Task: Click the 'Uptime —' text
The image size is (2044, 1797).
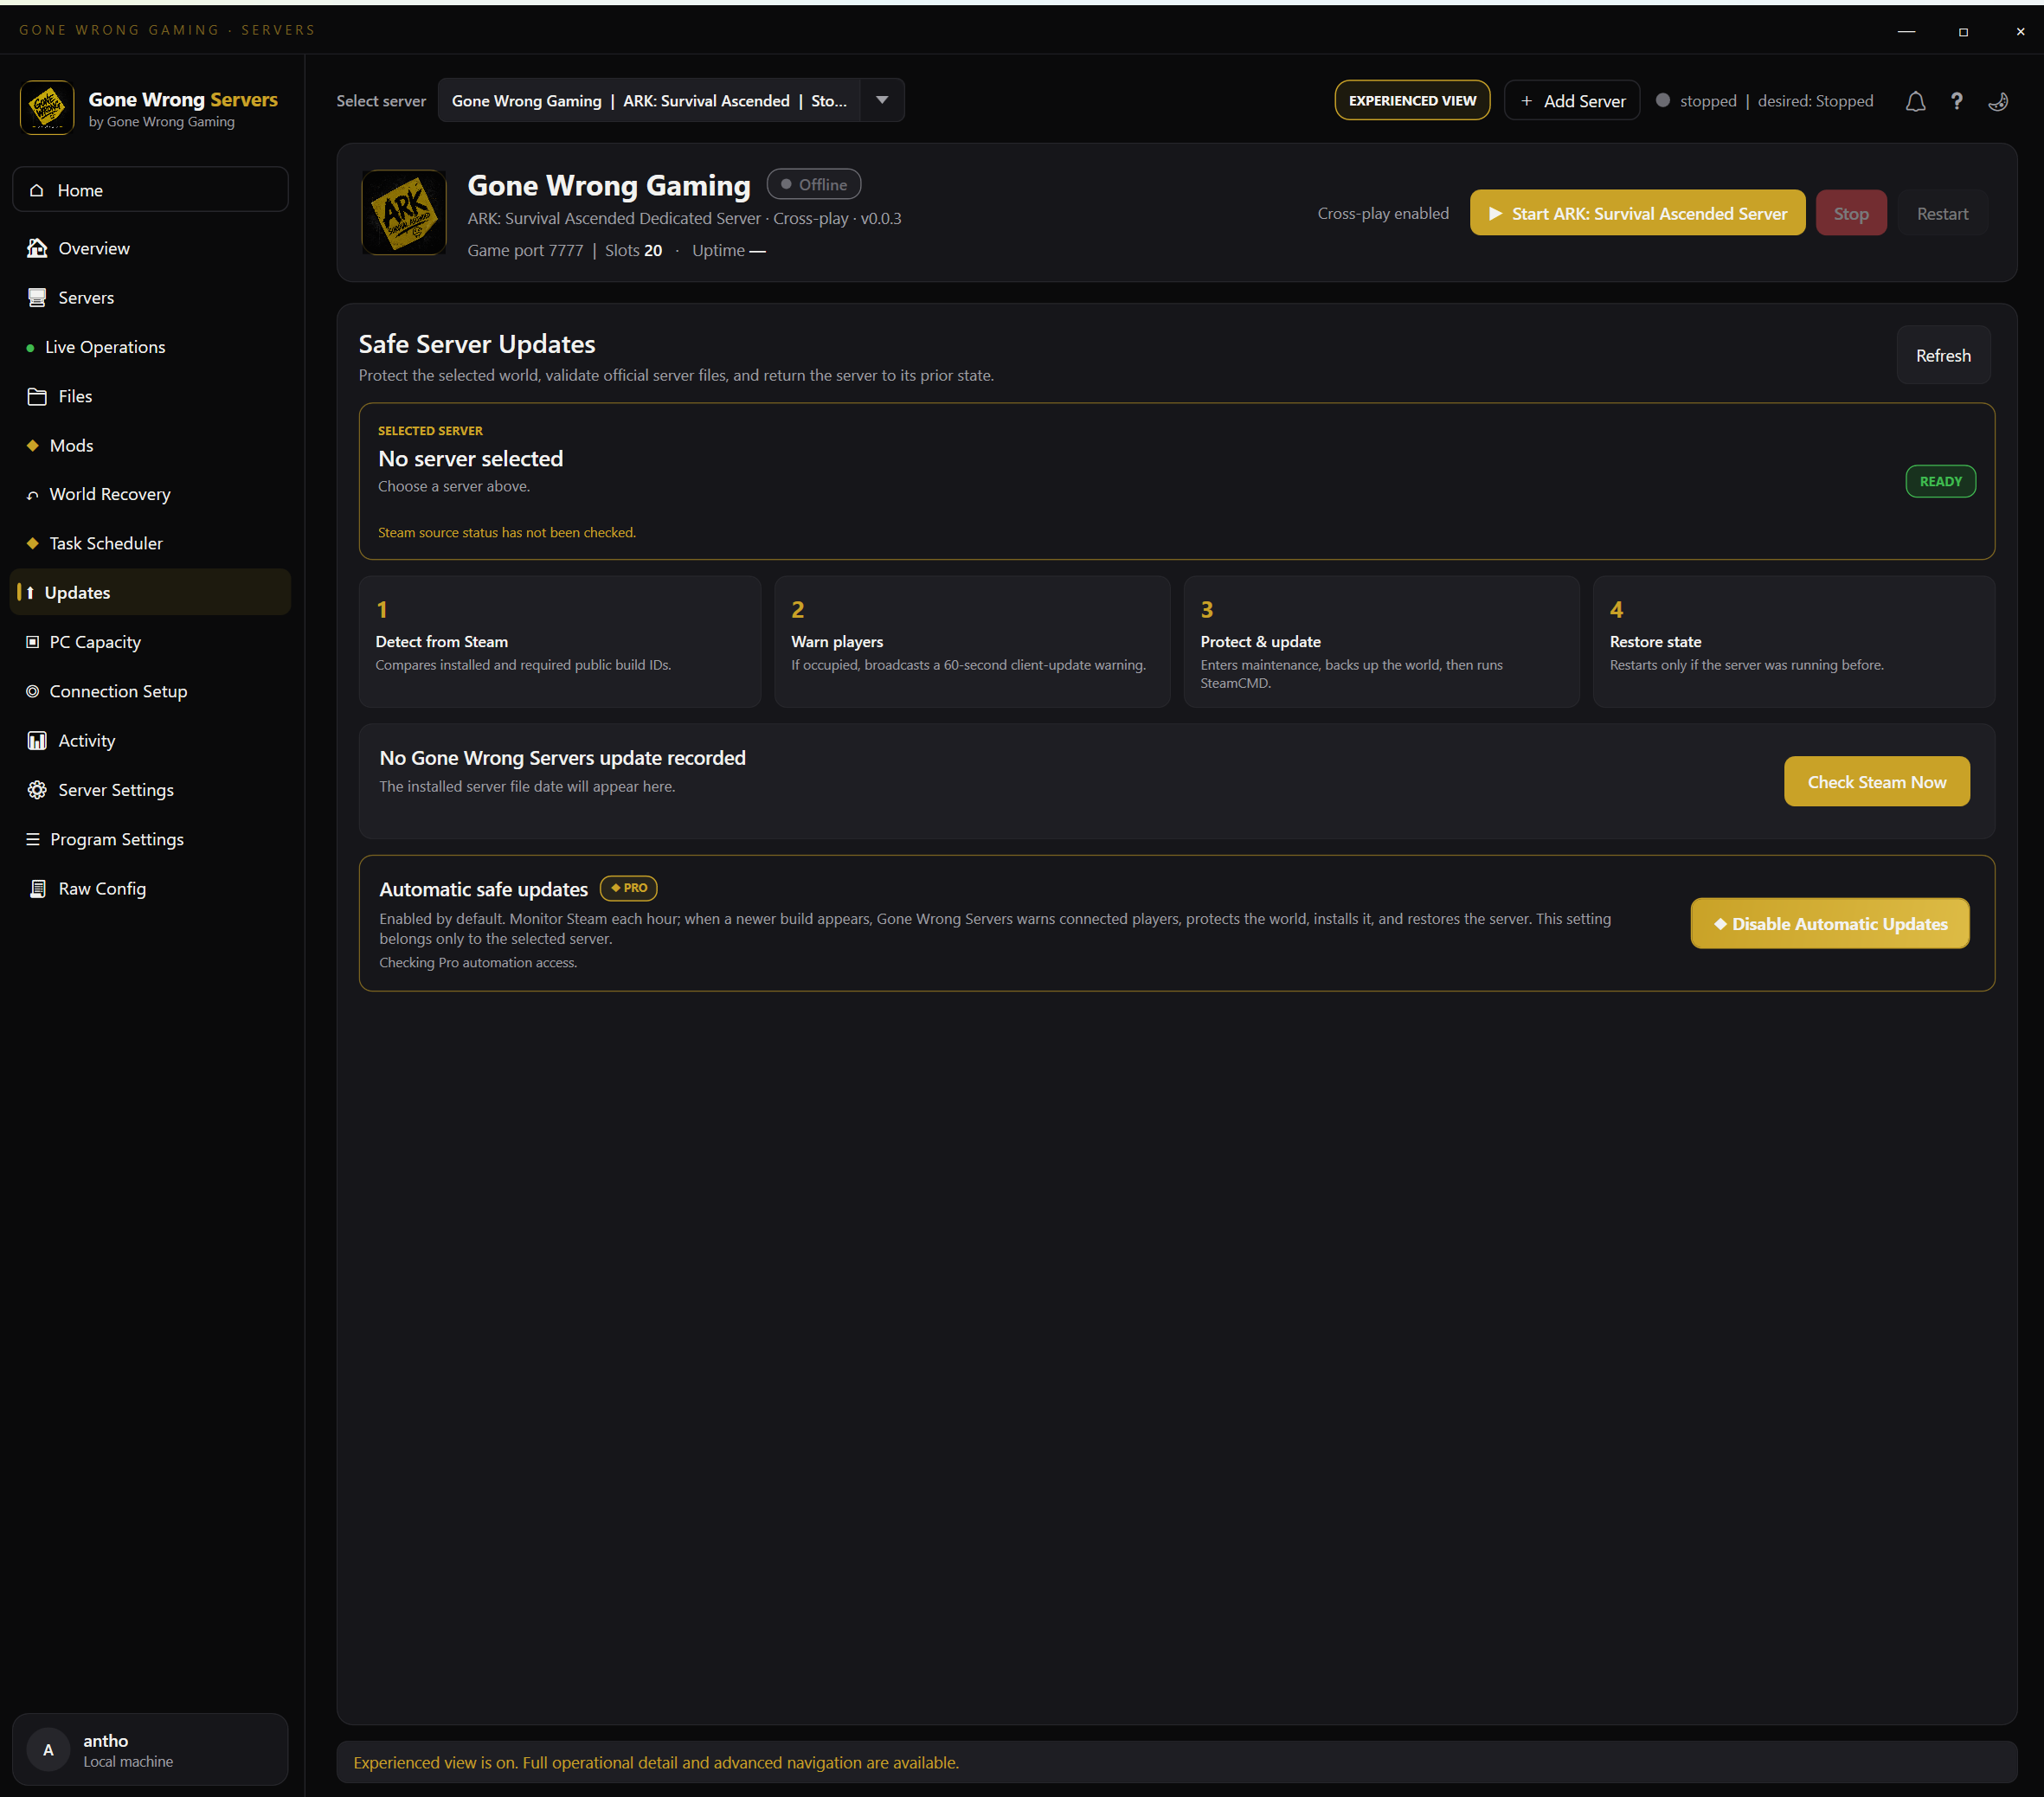Action: click(x=729, y=250)
